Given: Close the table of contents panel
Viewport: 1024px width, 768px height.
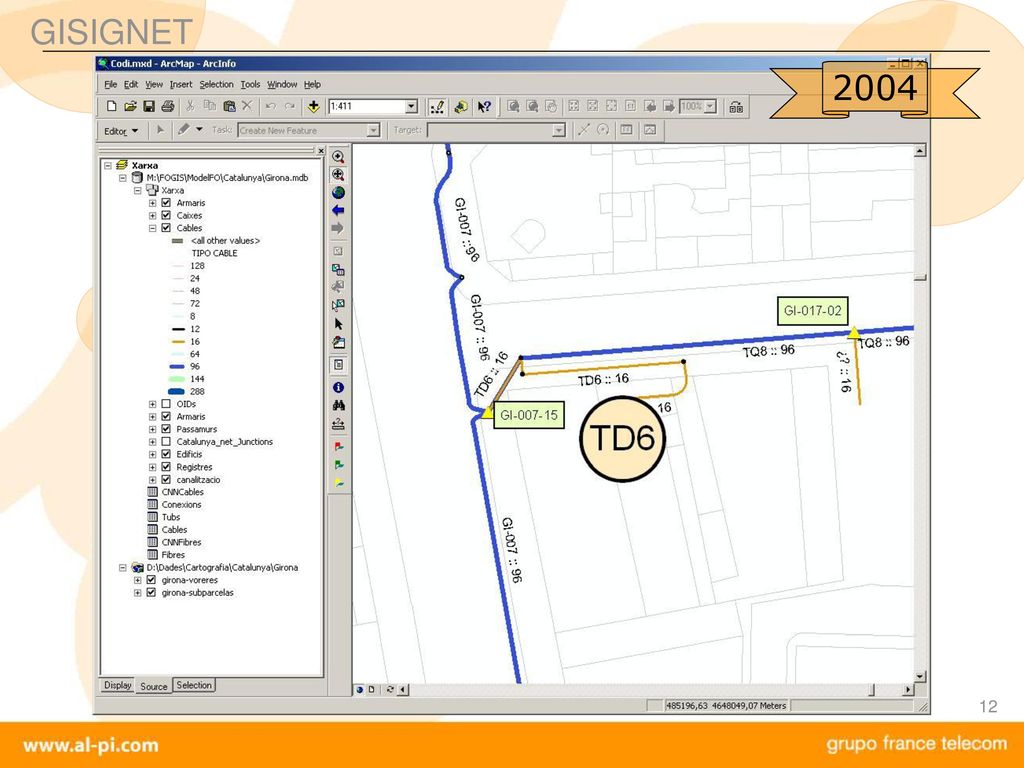Looking at the screenshot, I should tap(321, 151).
